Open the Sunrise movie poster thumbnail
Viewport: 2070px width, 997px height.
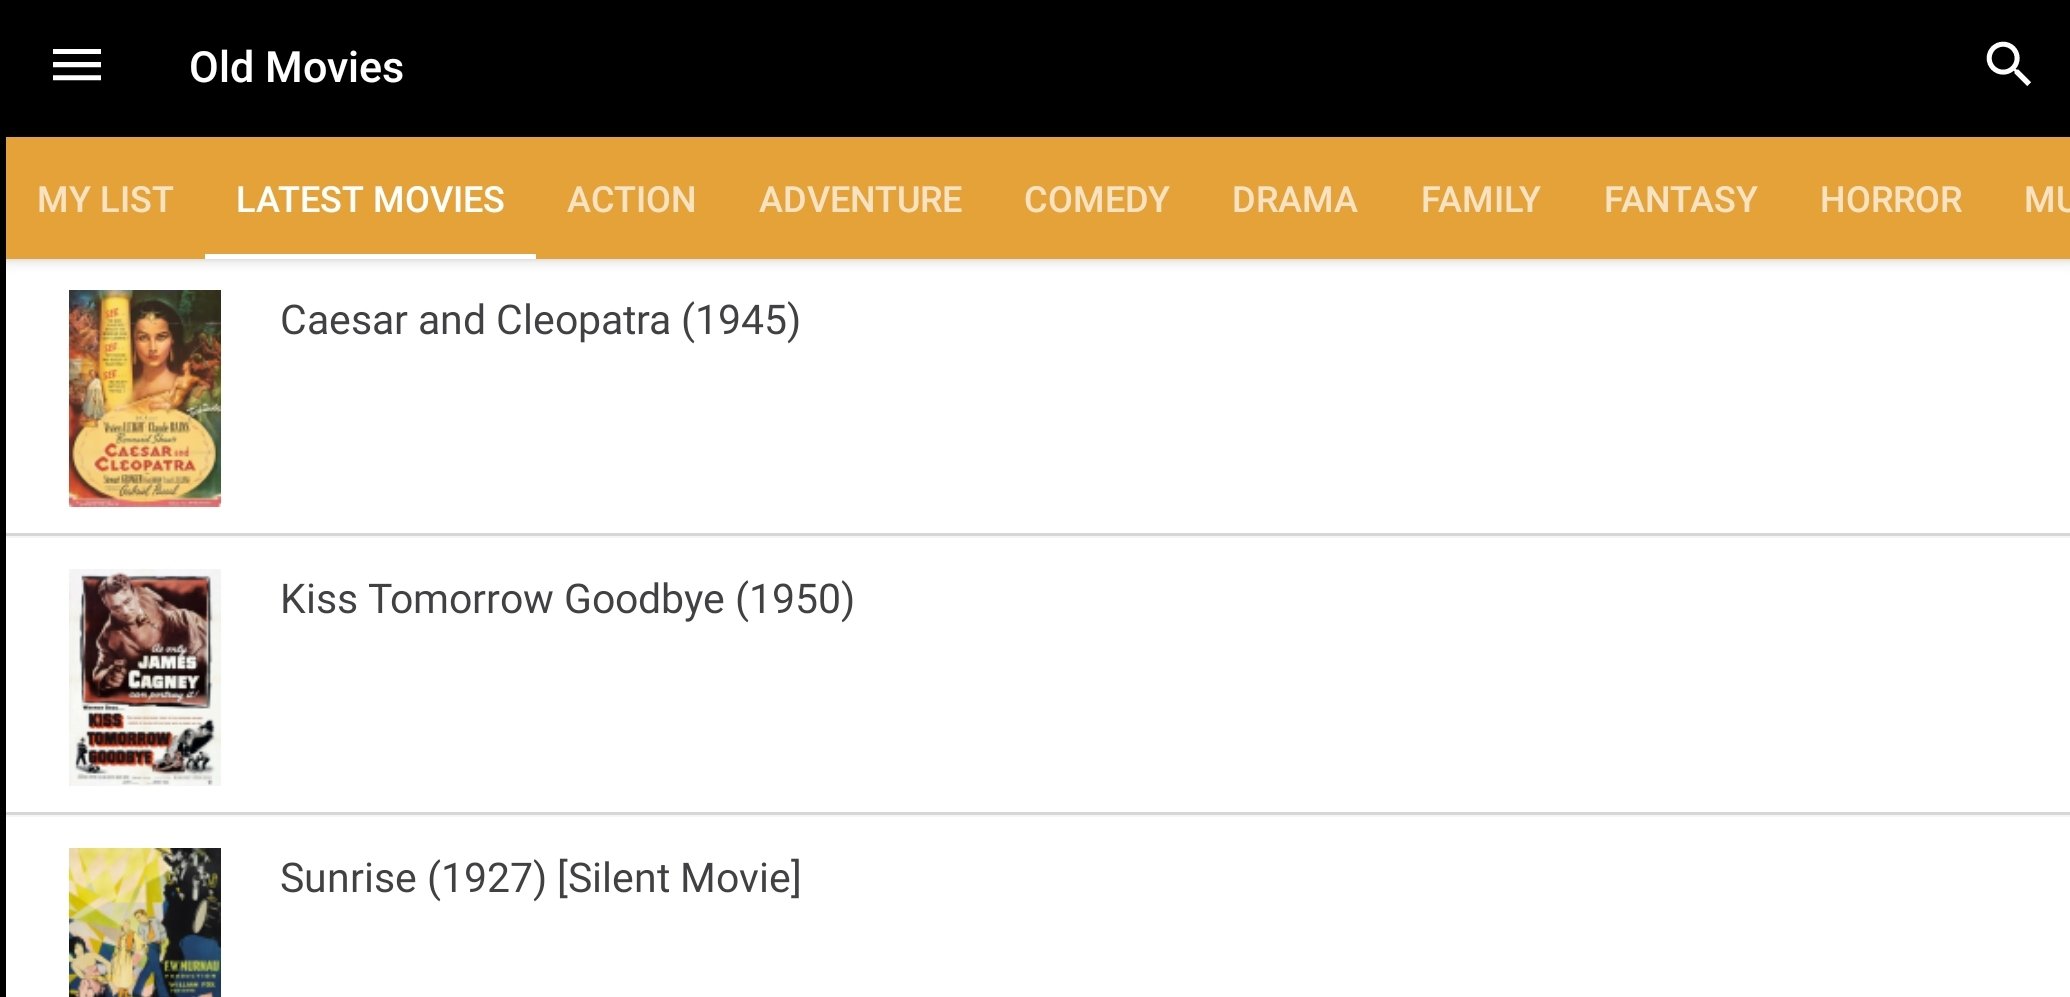tap(145, 922)
